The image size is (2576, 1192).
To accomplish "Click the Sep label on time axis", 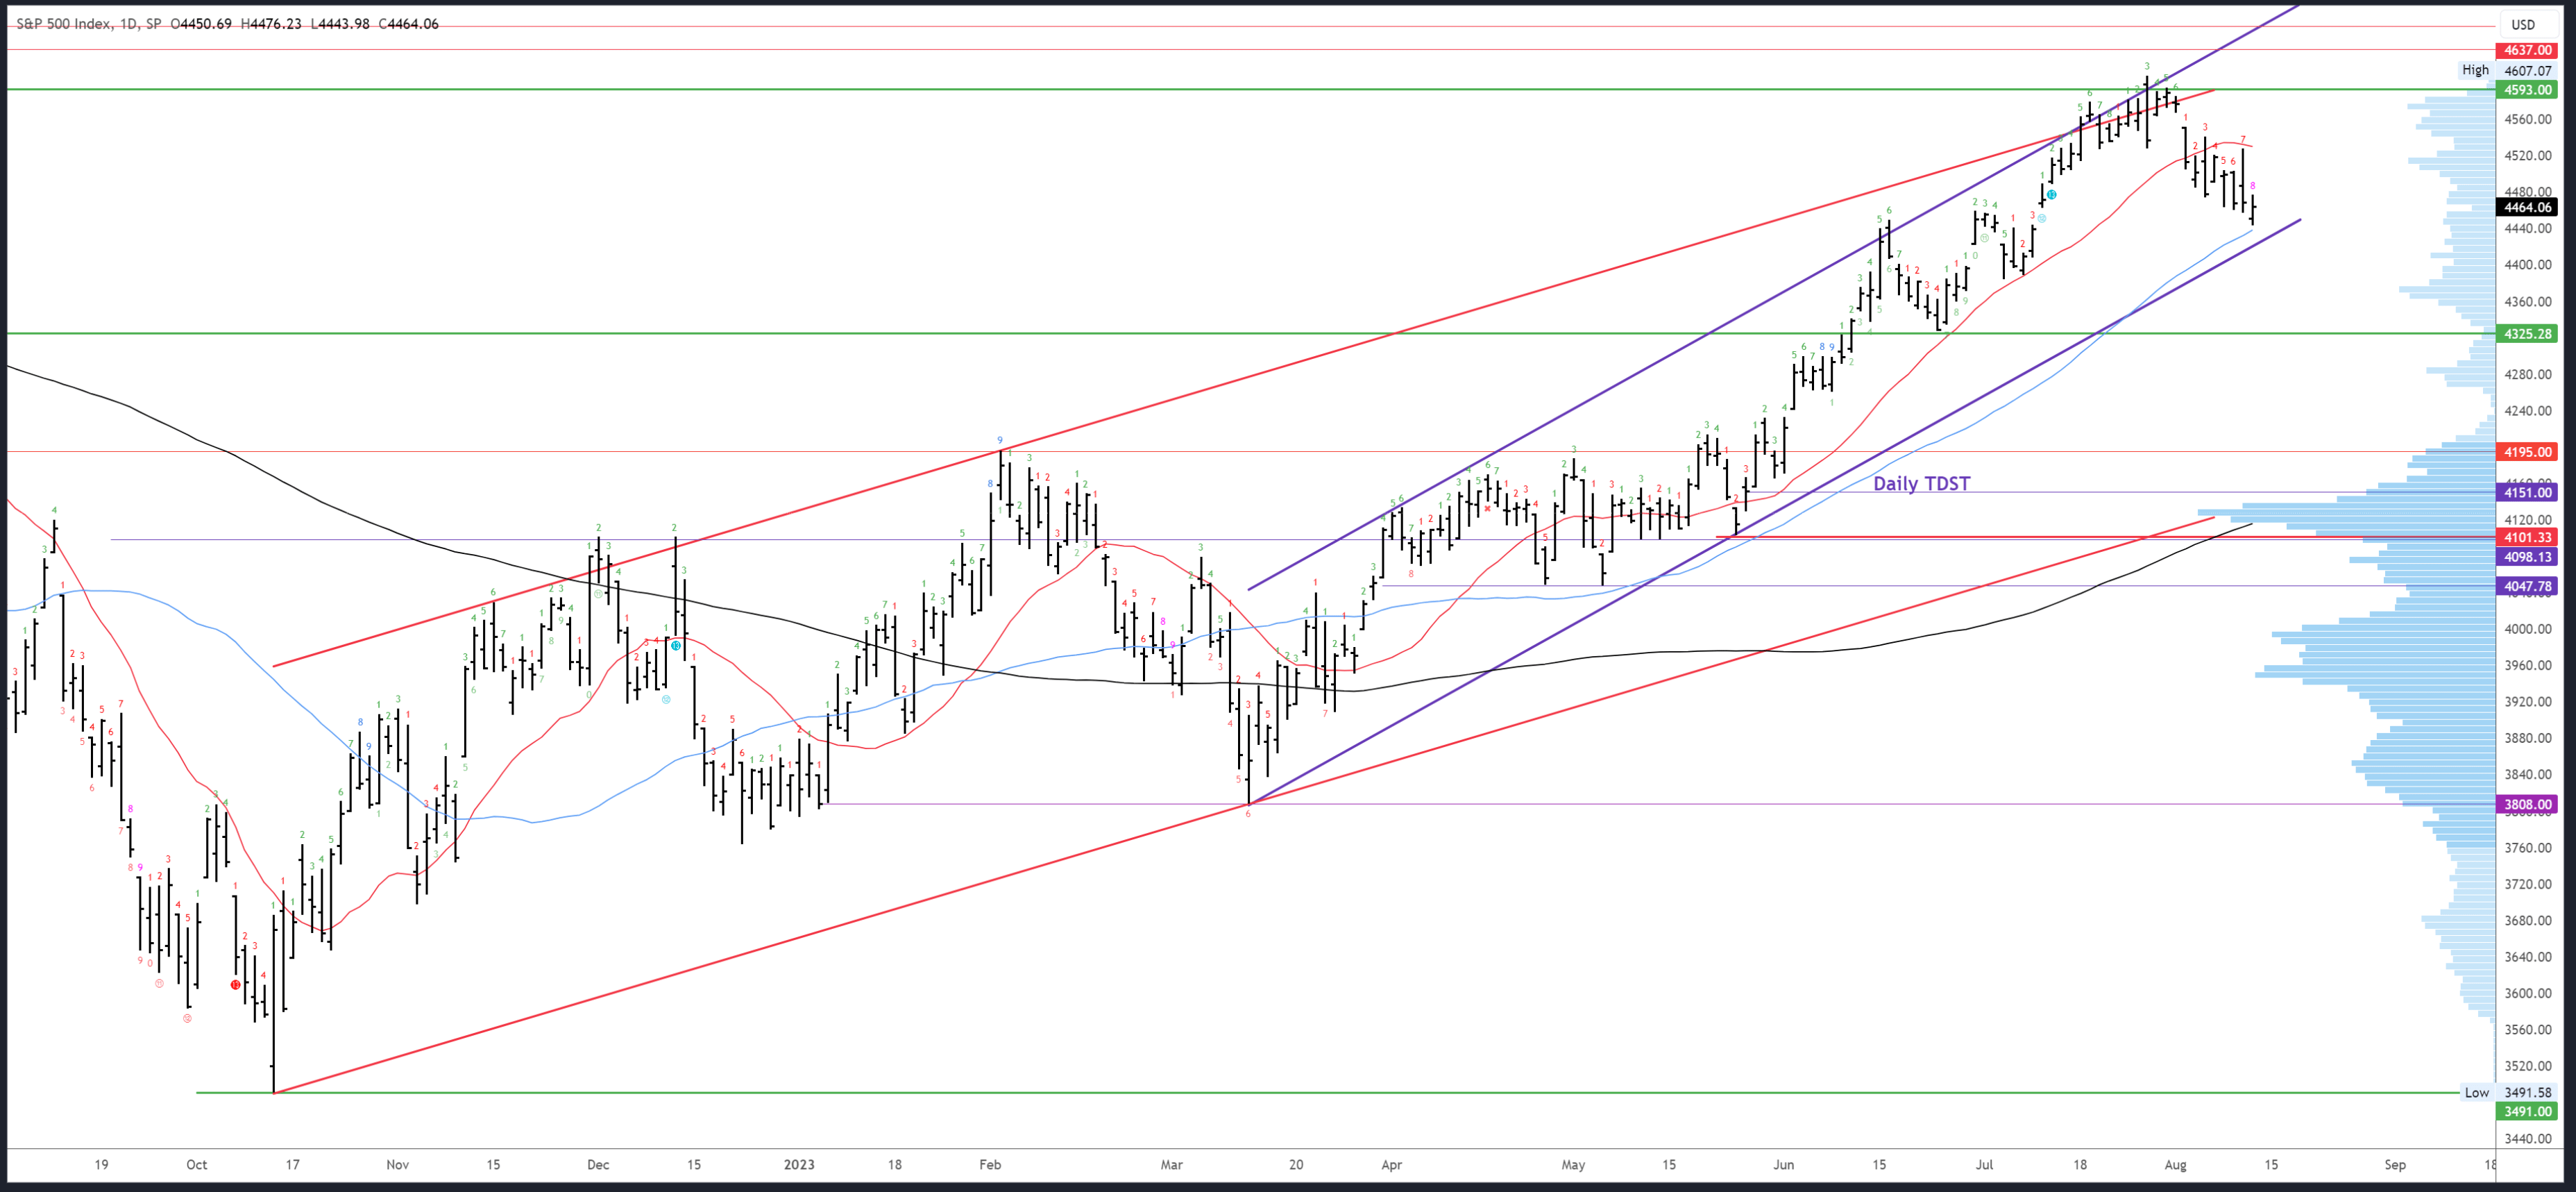I will (x=2394, y=1164).
